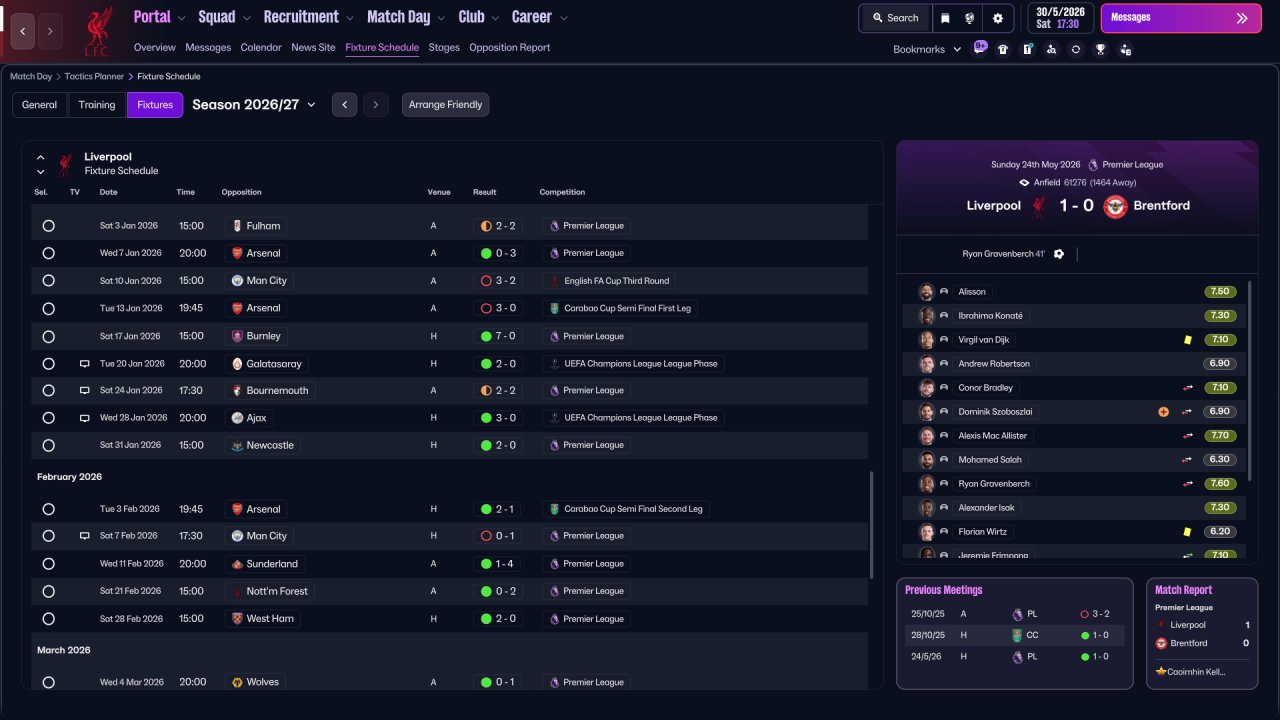This screenshot has height=720, width=1280.
Task: Go back with the left history arrow
Action: coord(23,31)
